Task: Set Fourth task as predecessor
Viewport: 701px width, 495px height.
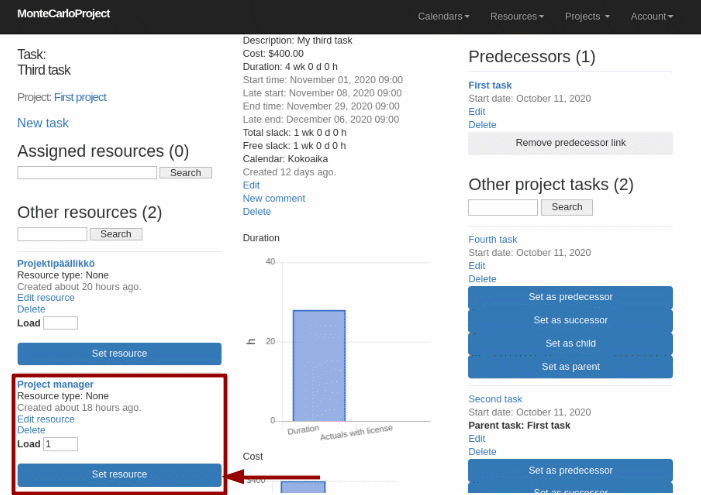Action: (x=570, y=297)
